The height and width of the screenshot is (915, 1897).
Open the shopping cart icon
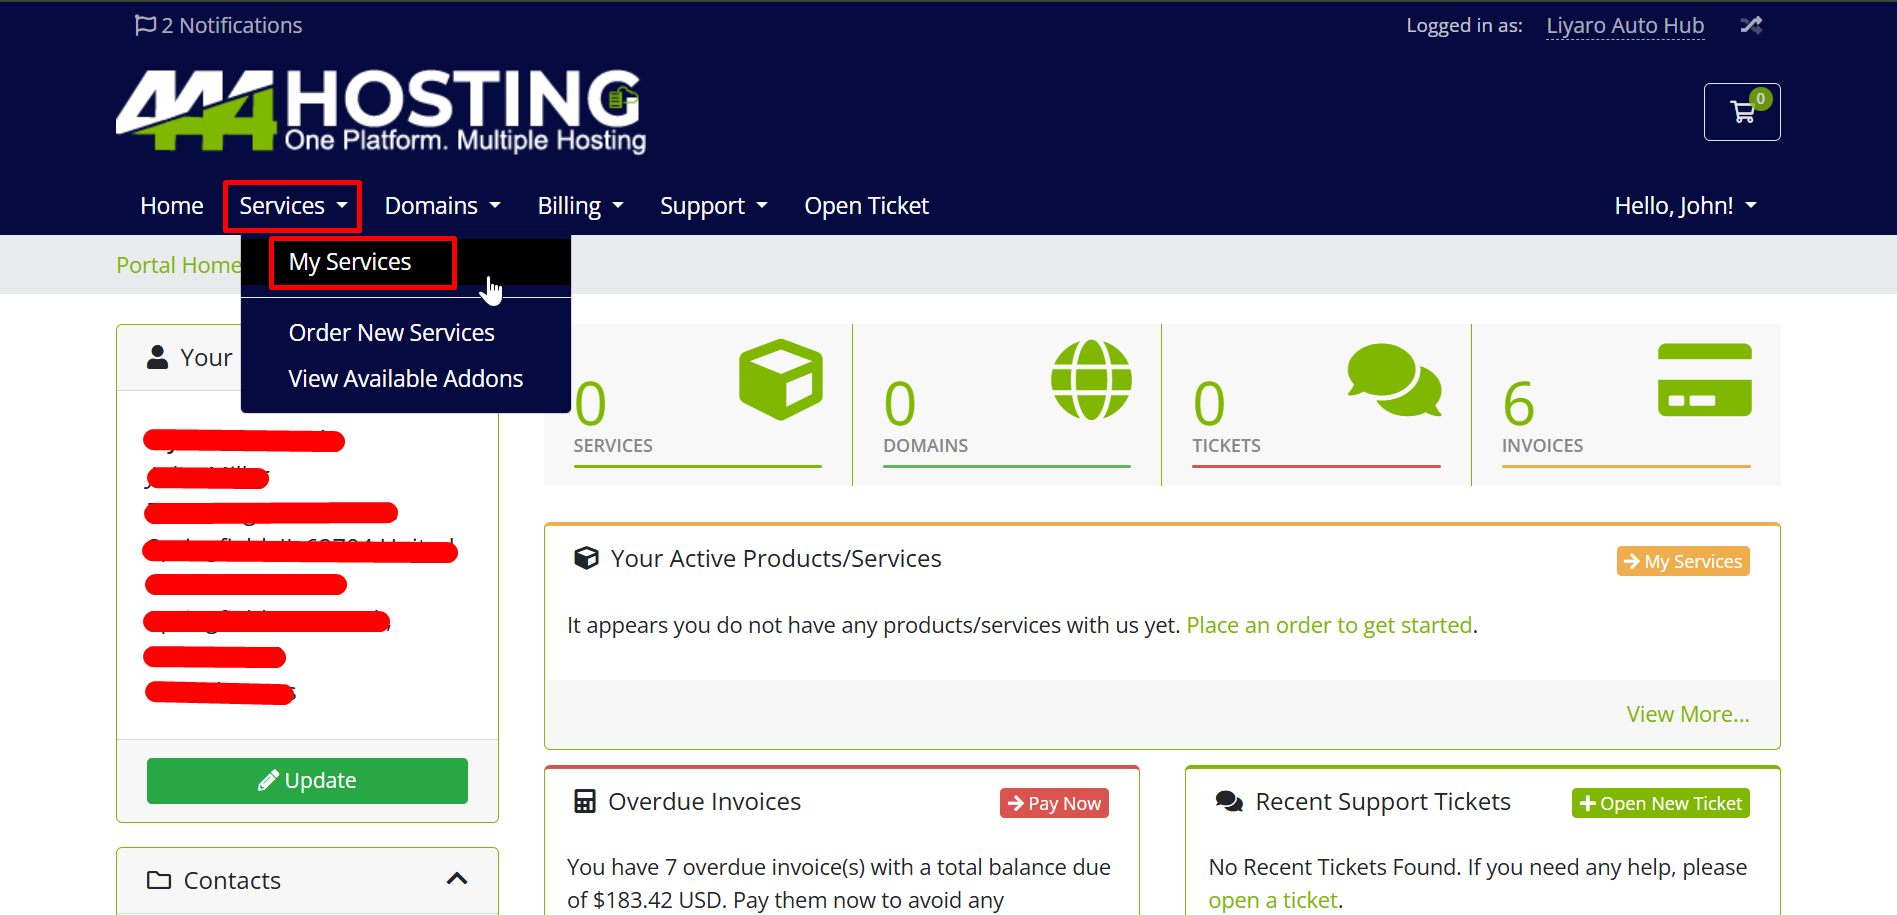coord(1741,112)
